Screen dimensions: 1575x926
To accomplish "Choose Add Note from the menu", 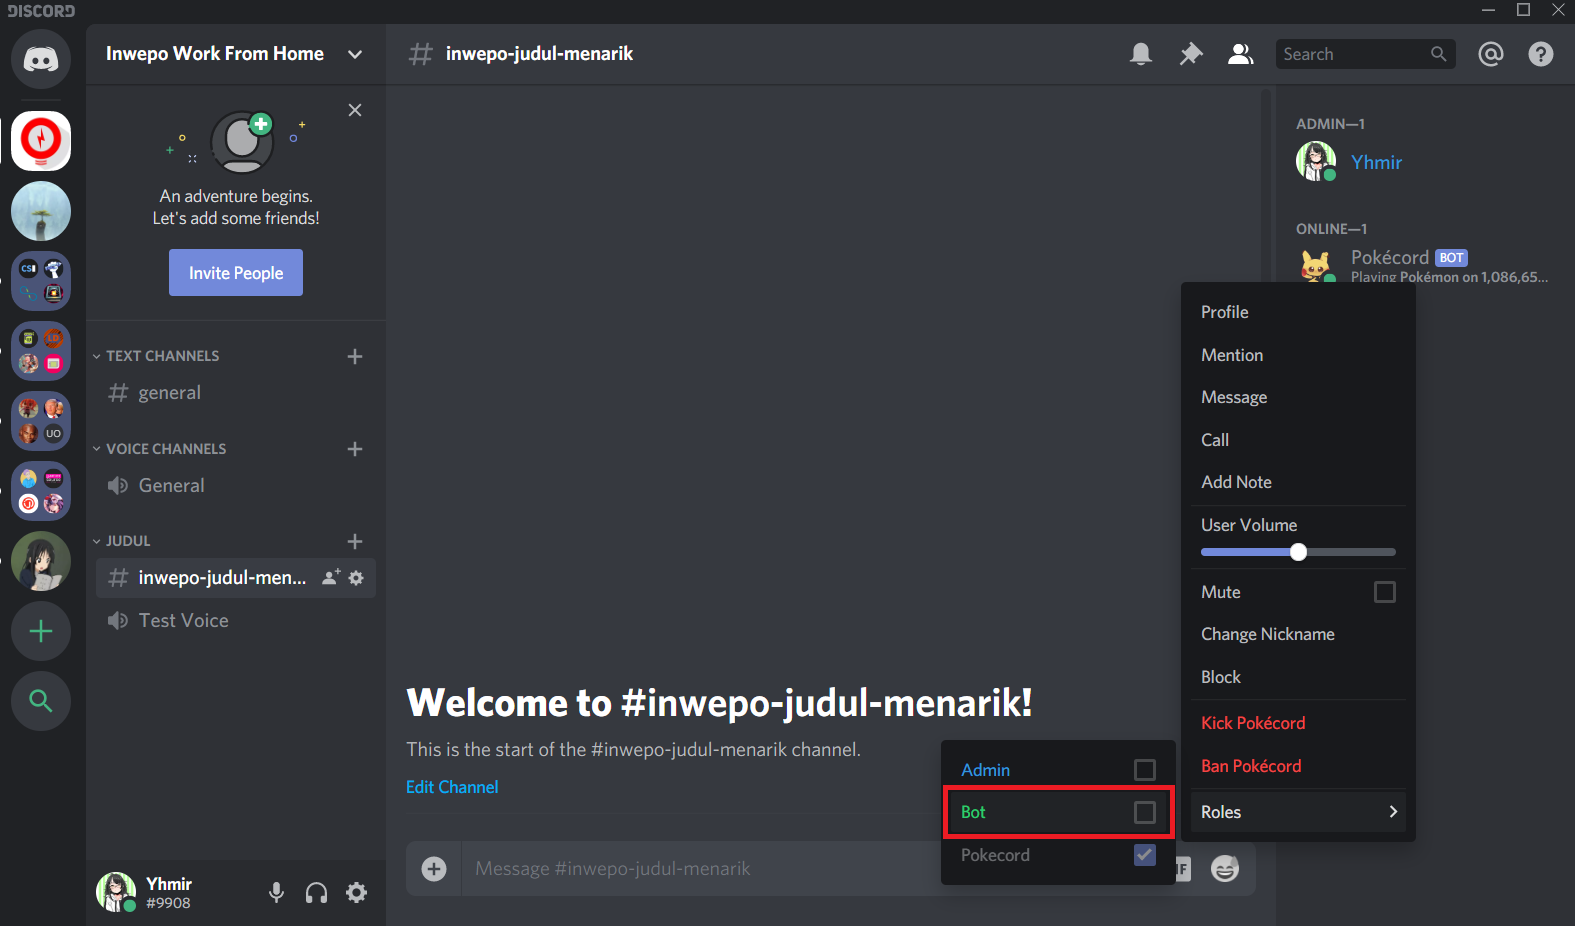I will coord(1298,482).
